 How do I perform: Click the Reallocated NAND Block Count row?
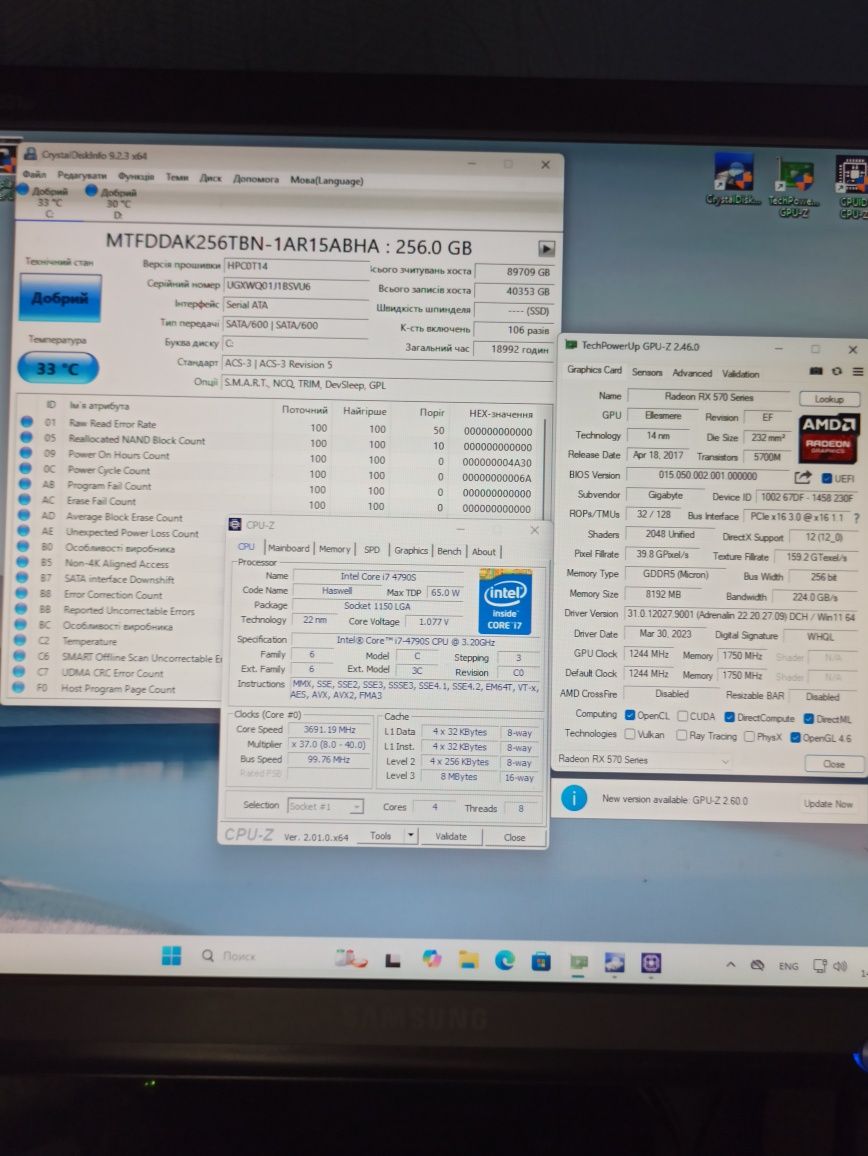pyautogui.click(x=281, y=441)
